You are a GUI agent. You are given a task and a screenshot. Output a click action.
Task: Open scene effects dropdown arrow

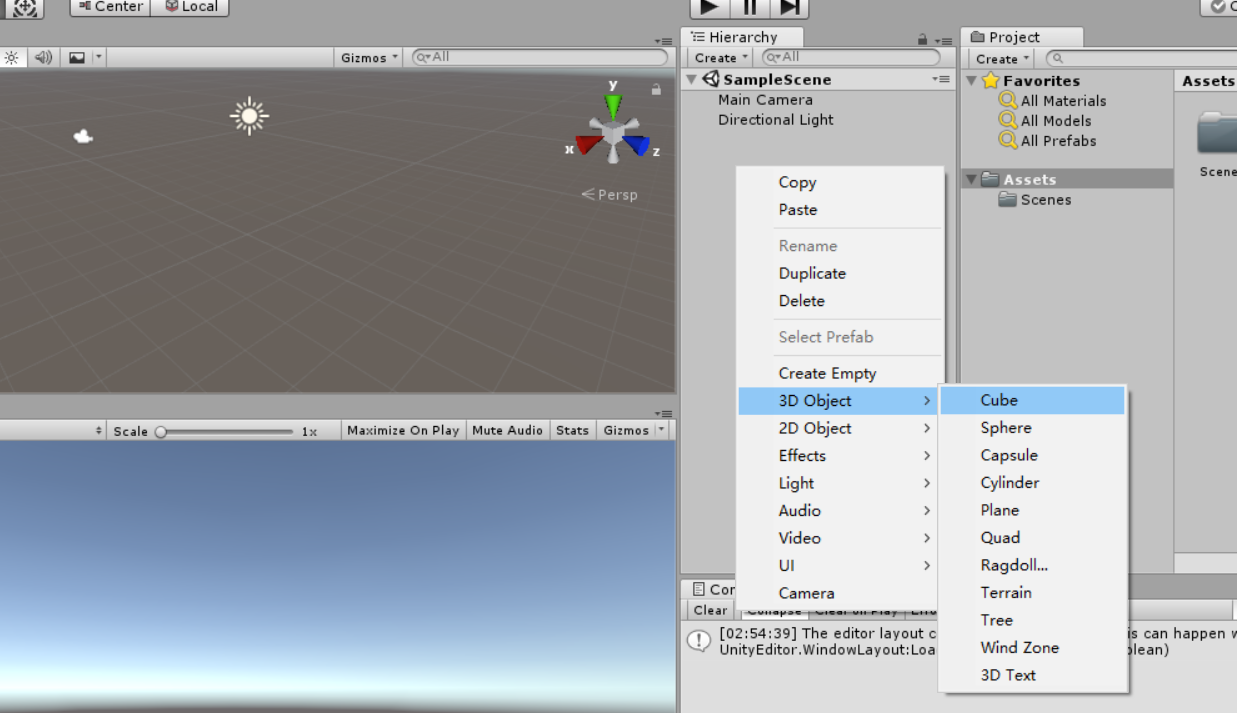pos(98,58)
